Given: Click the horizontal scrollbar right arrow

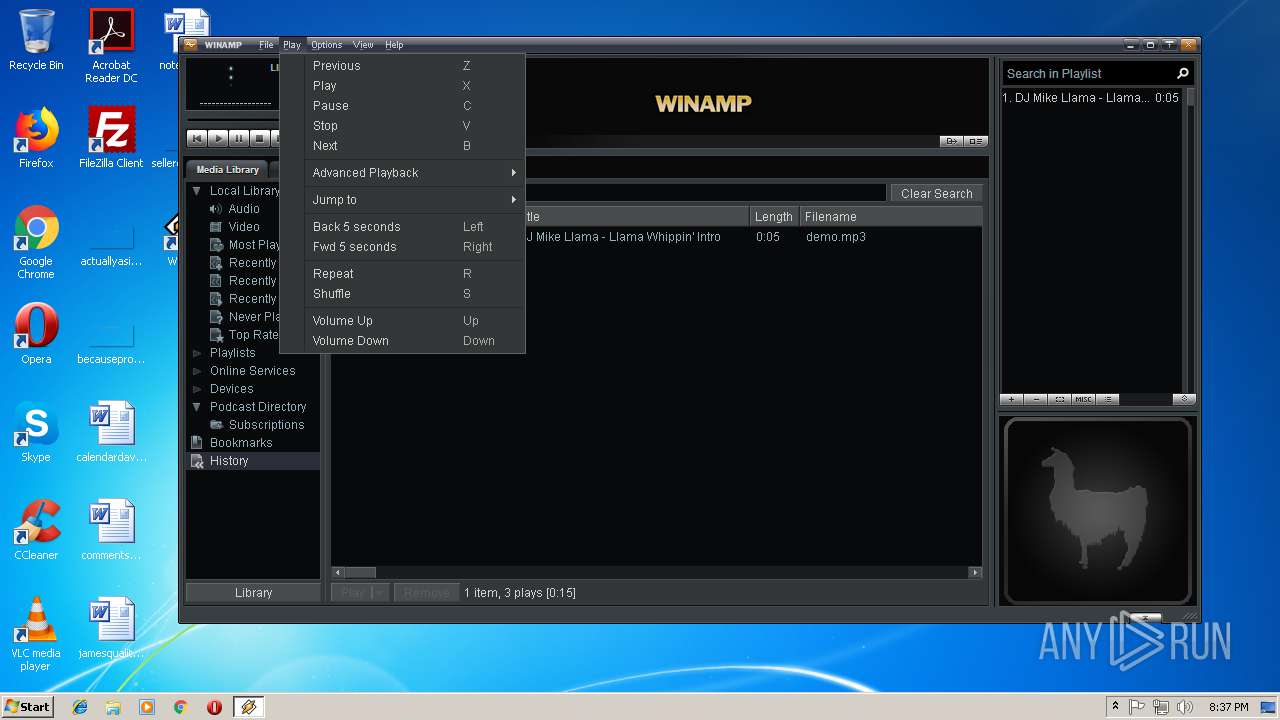Looking at the screenshot, I should tap(975, 573).
